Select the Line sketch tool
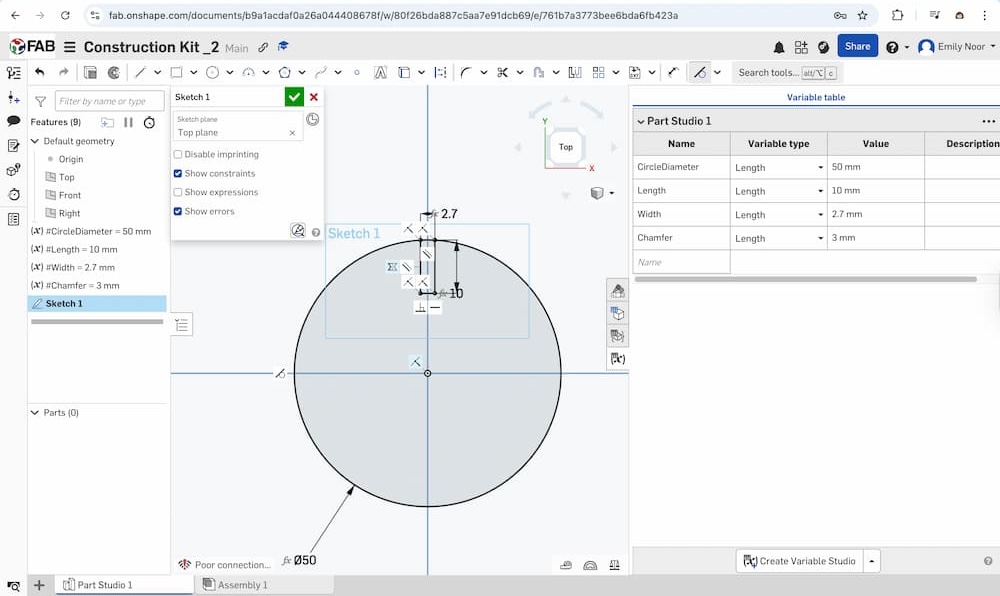This screenshot has height=596, width=1000. tap(140, 73)
